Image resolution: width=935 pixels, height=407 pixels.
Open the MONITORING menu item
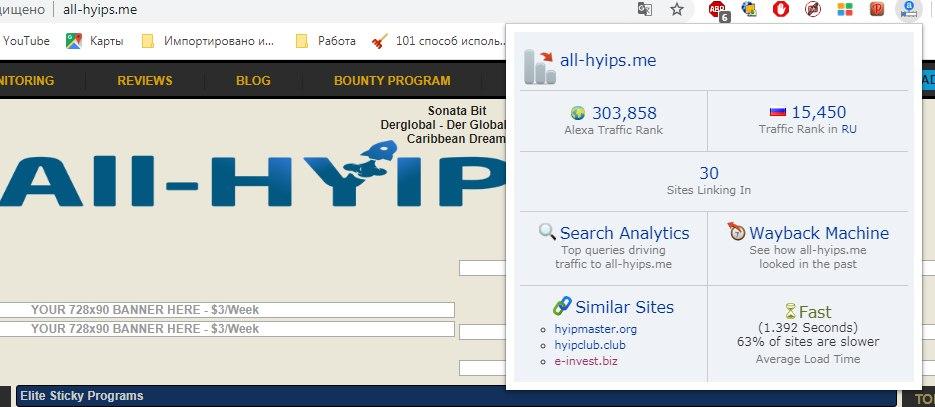click(x=27, y=81)
